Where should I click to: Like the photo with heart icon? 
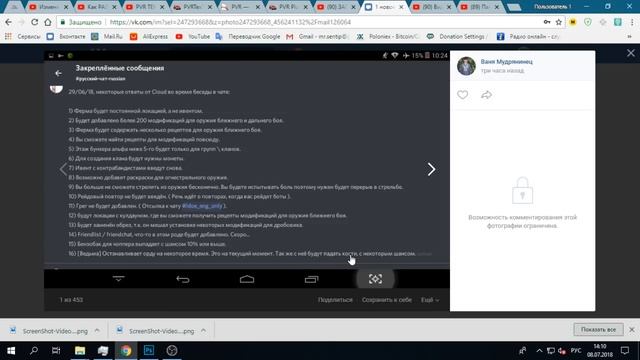coord(462,95)
